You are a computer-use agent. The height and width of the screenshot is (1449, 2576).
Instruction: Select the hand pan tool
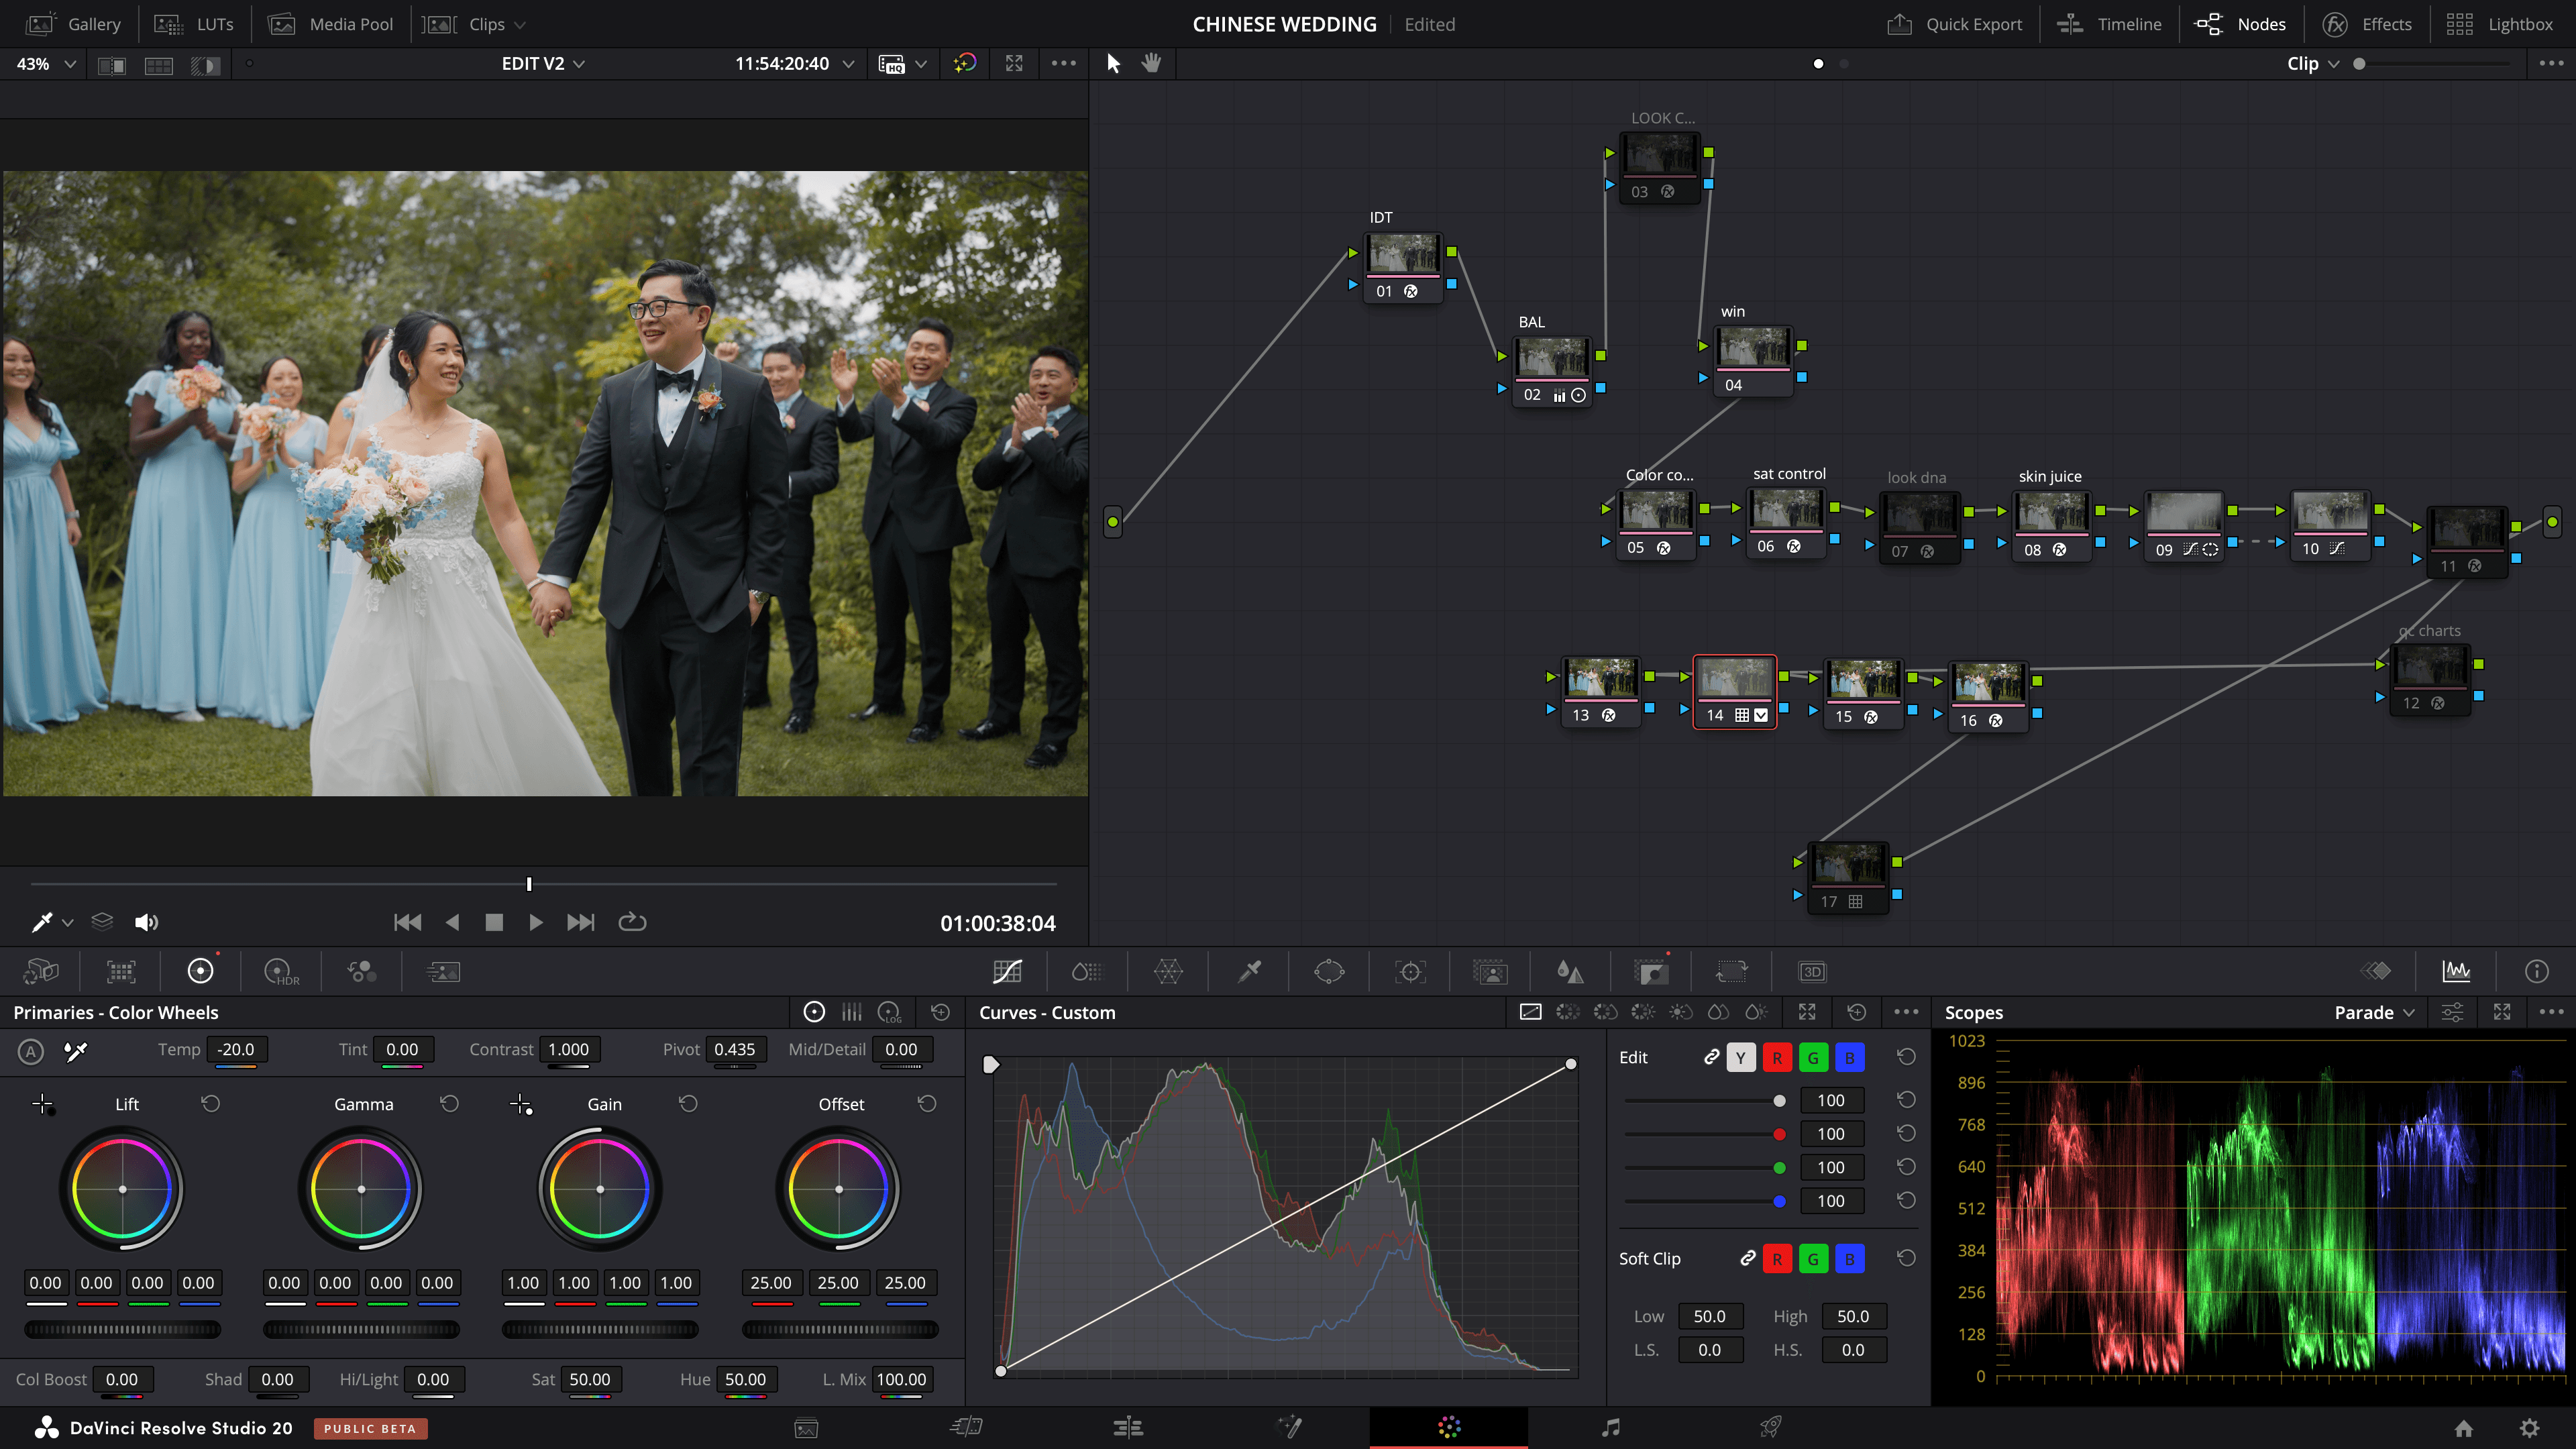[x=1151, y=63]
